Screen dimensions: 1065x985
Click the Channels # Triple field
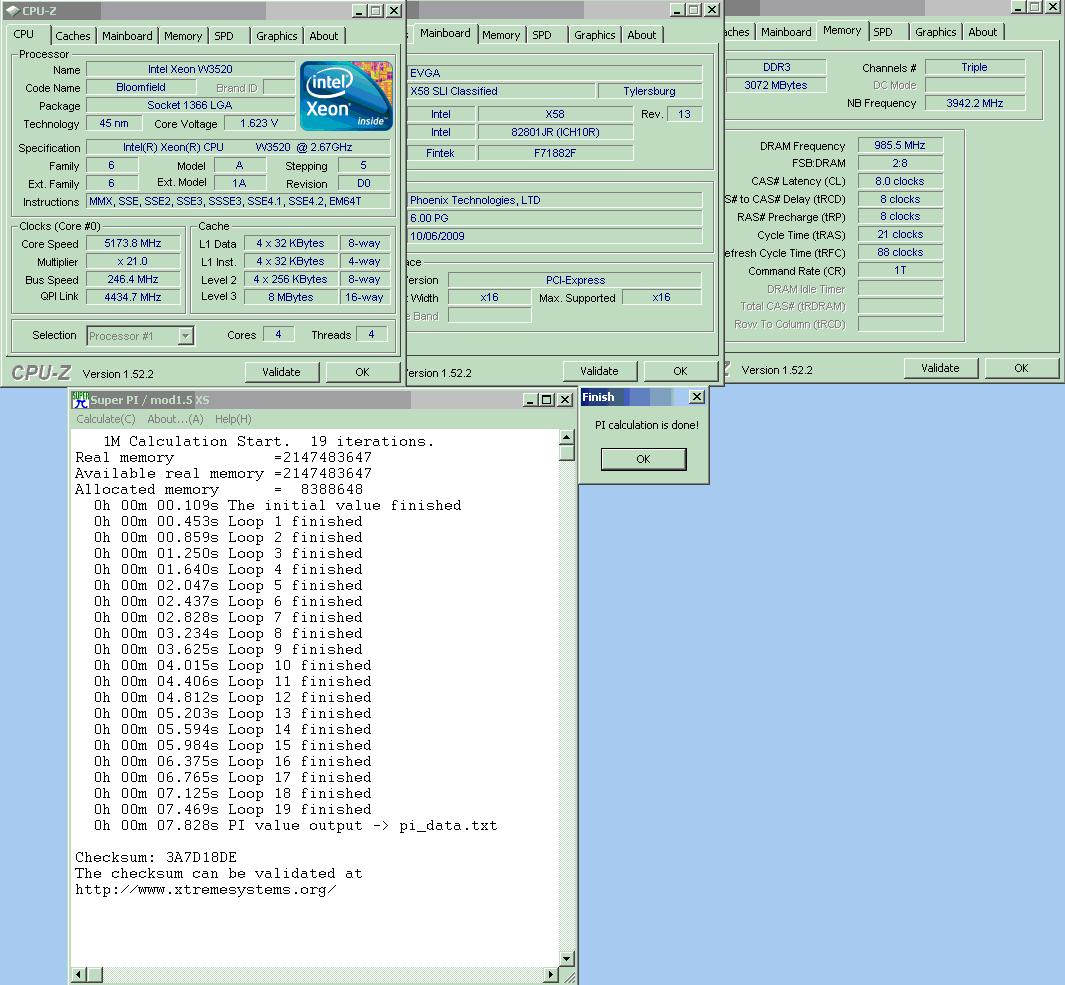click(x=975, y=67)
